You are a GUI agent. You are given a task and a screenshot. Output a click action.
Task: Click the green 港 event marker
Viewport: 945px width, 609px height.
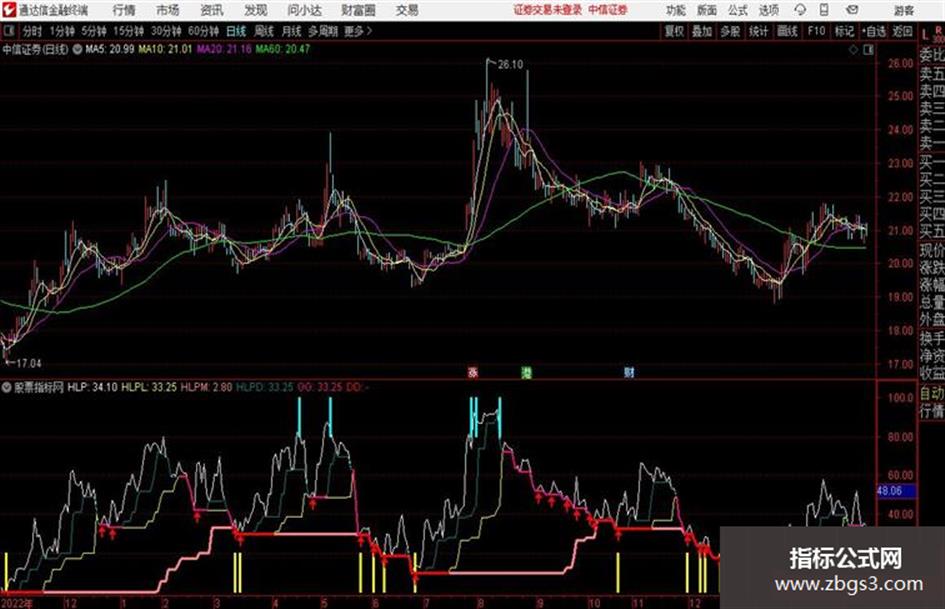click(x=527, y=372)
